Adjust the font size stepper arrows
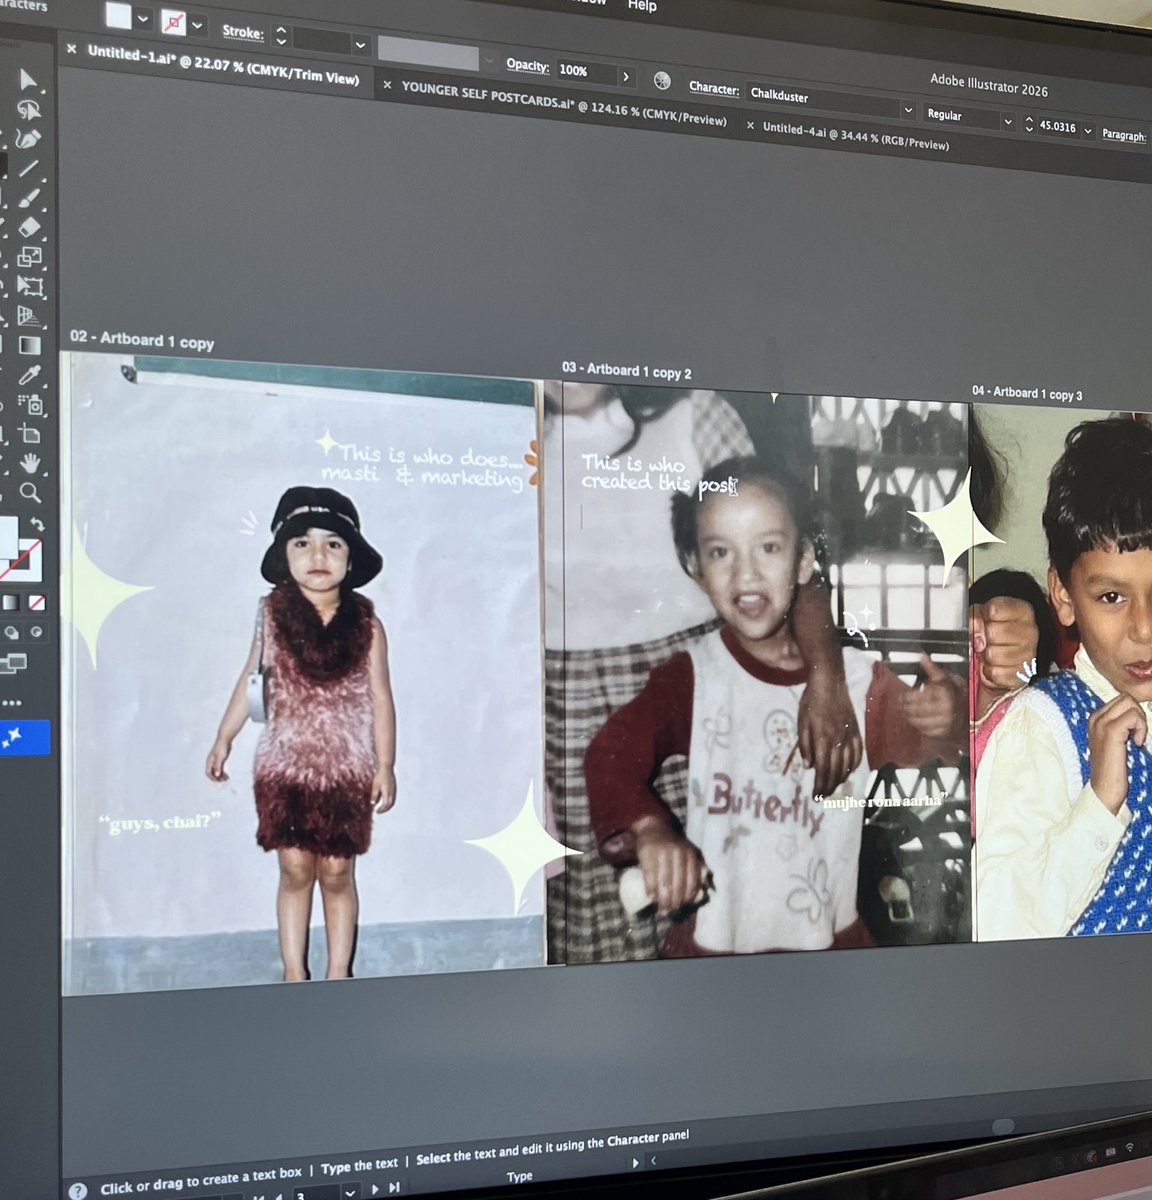 click(1029, 124)
